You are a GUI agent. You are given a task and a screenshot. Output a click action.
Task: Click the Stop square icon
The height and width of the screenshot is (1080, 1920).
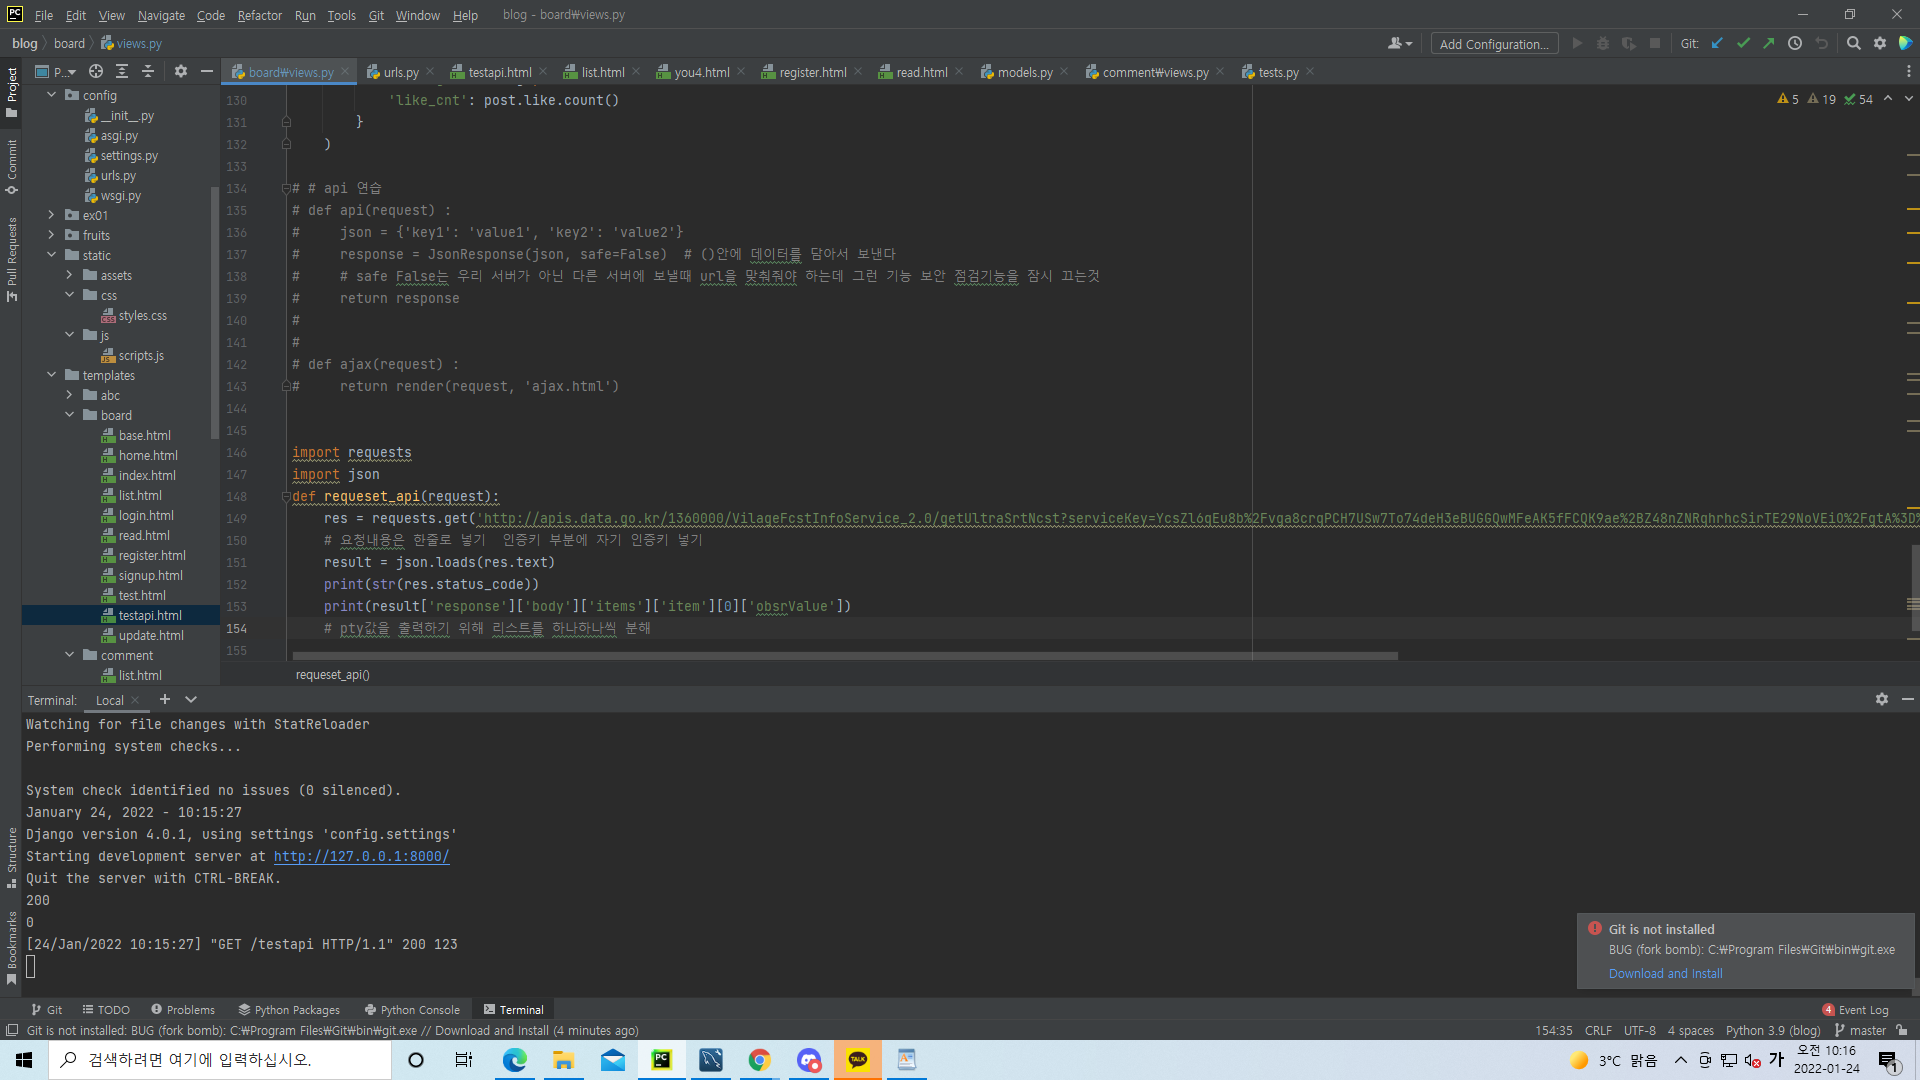(x=1655, y=43)
